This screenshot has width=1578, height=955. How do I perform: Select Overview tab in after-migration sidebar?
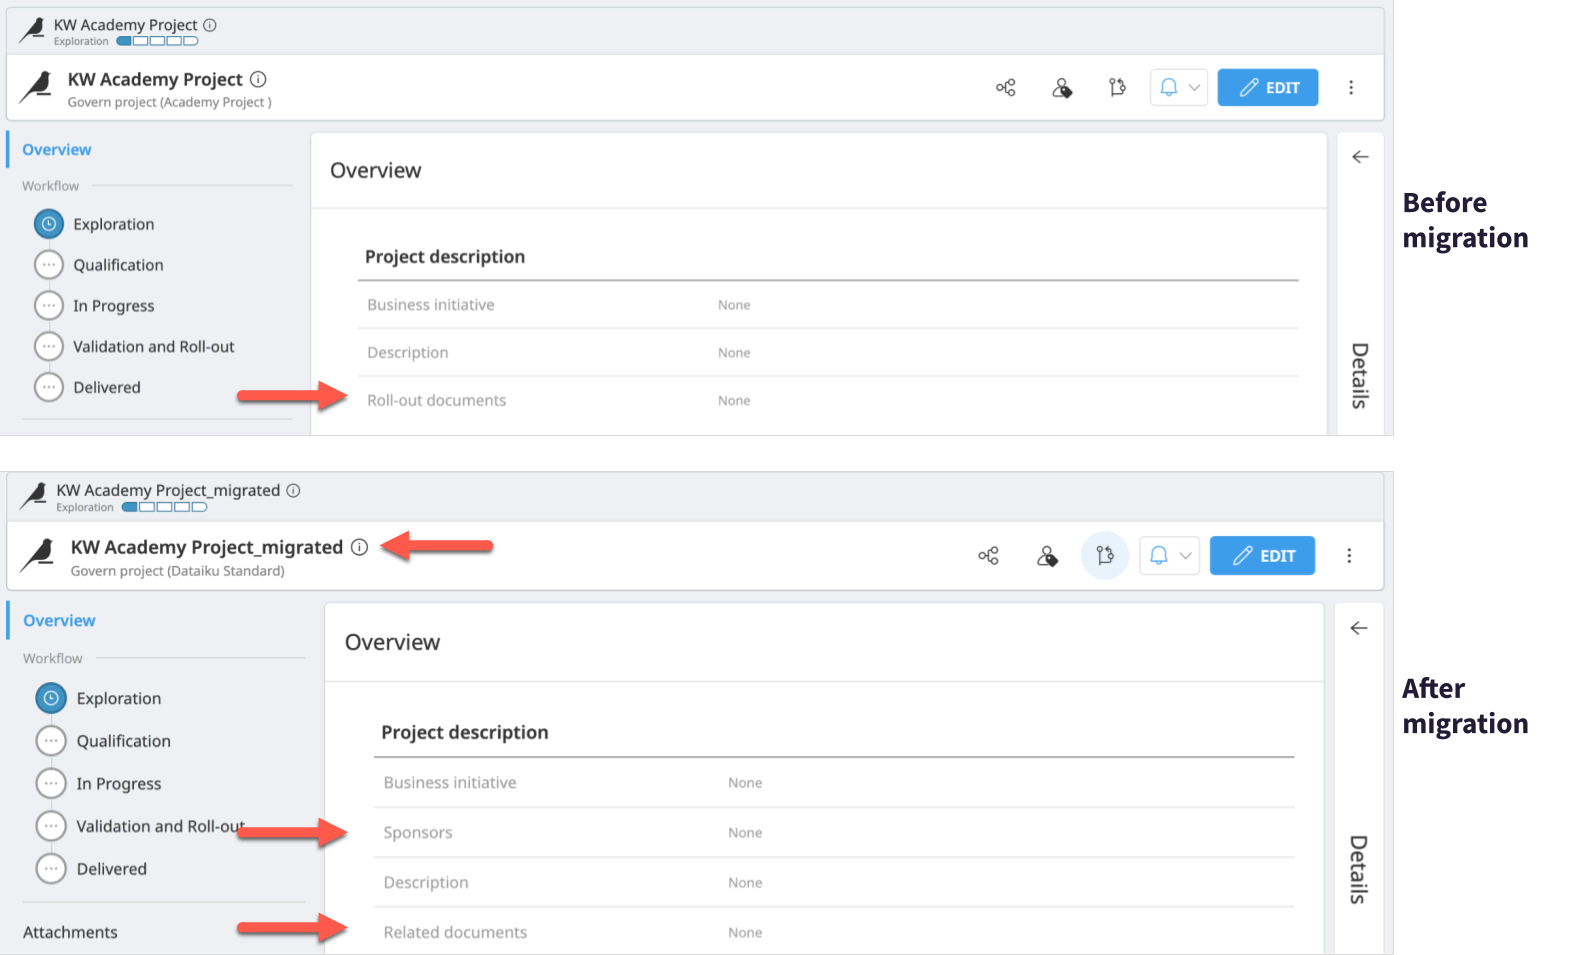pos(59,621)
